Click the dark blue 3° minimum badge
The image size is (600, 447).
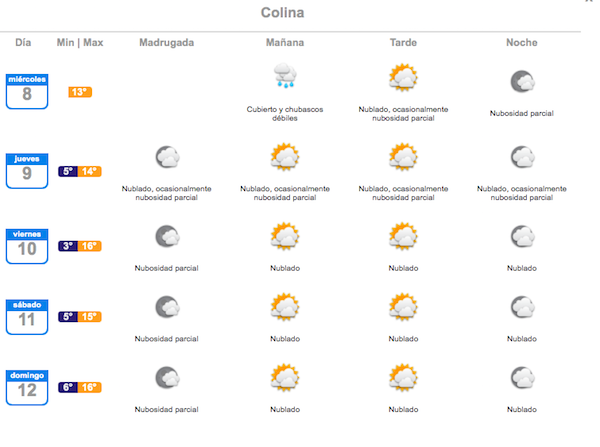pos(68,246)
